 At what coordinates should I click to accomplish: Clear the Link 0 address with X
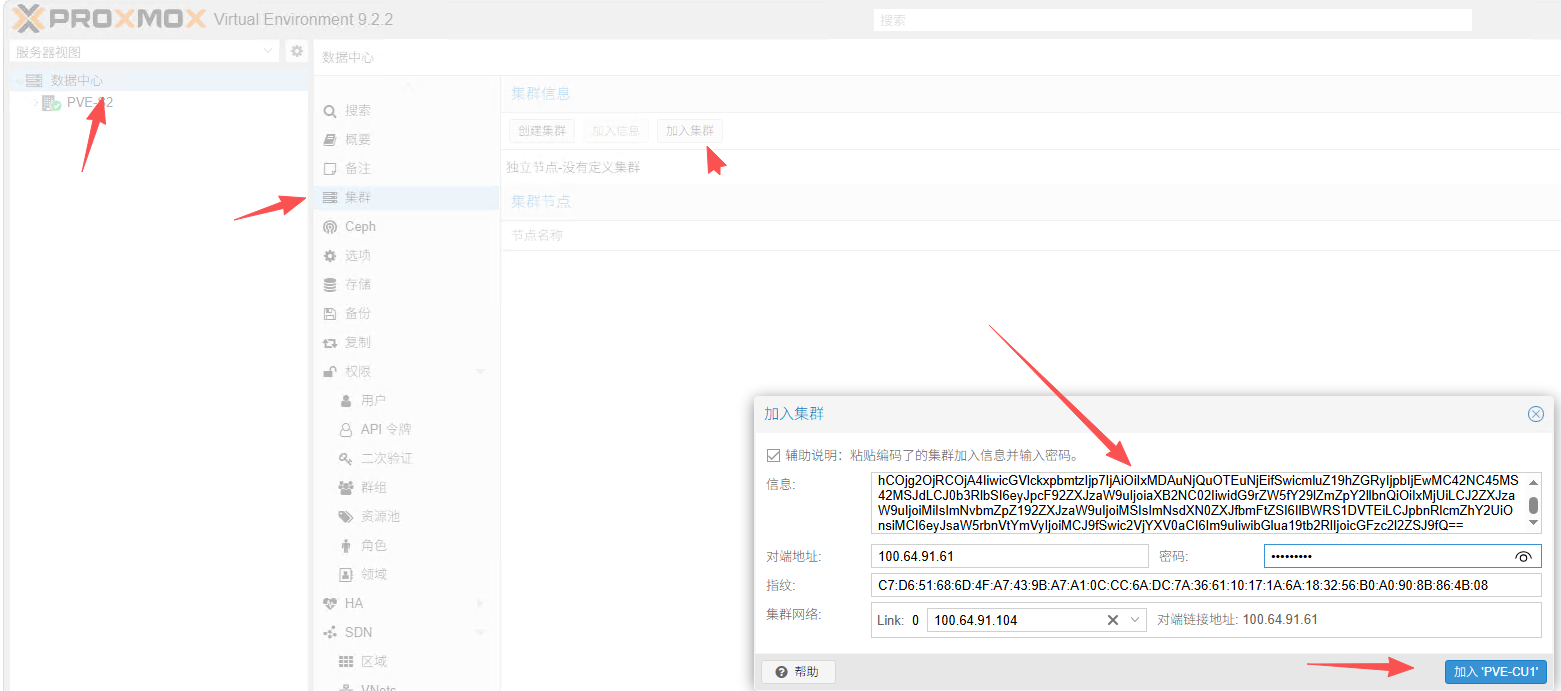click(x=1113, y=620)
